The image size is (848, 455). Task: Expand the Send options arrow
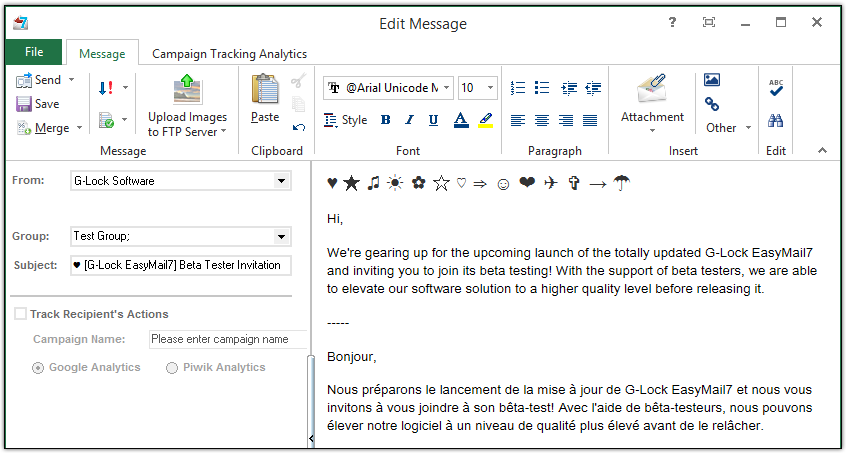(71, 80)
